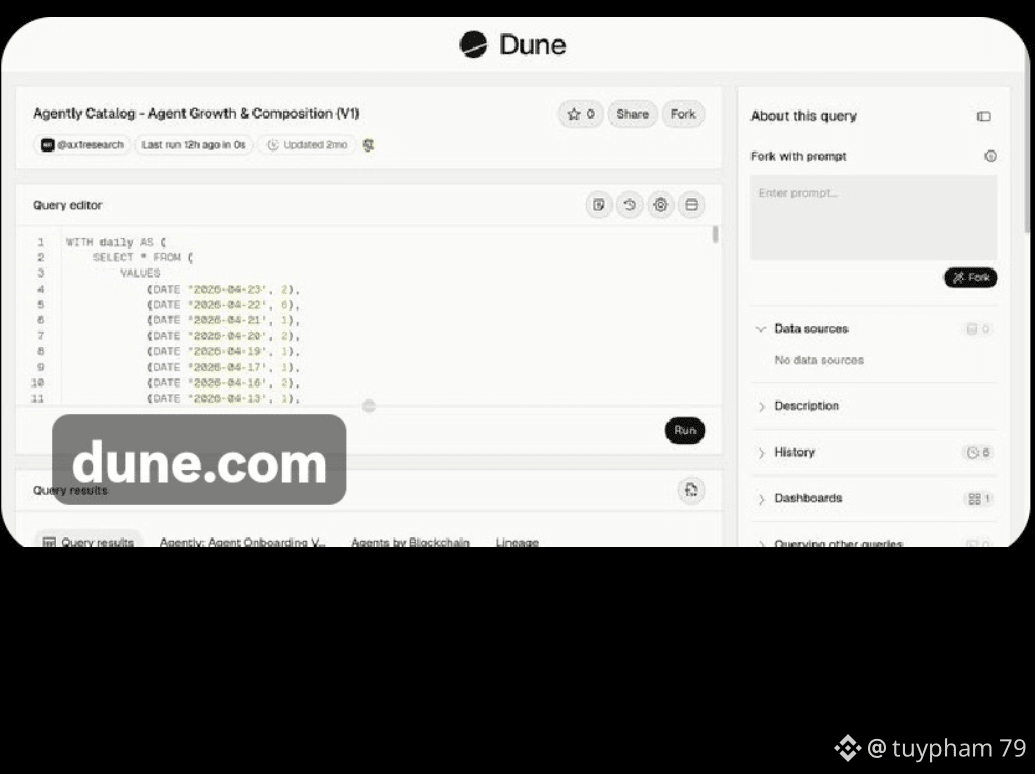Image resolution: width=1035 pixels, height=774 pixels.
Task: Collapse the Data sources section
Action: (x=760, y=329)
